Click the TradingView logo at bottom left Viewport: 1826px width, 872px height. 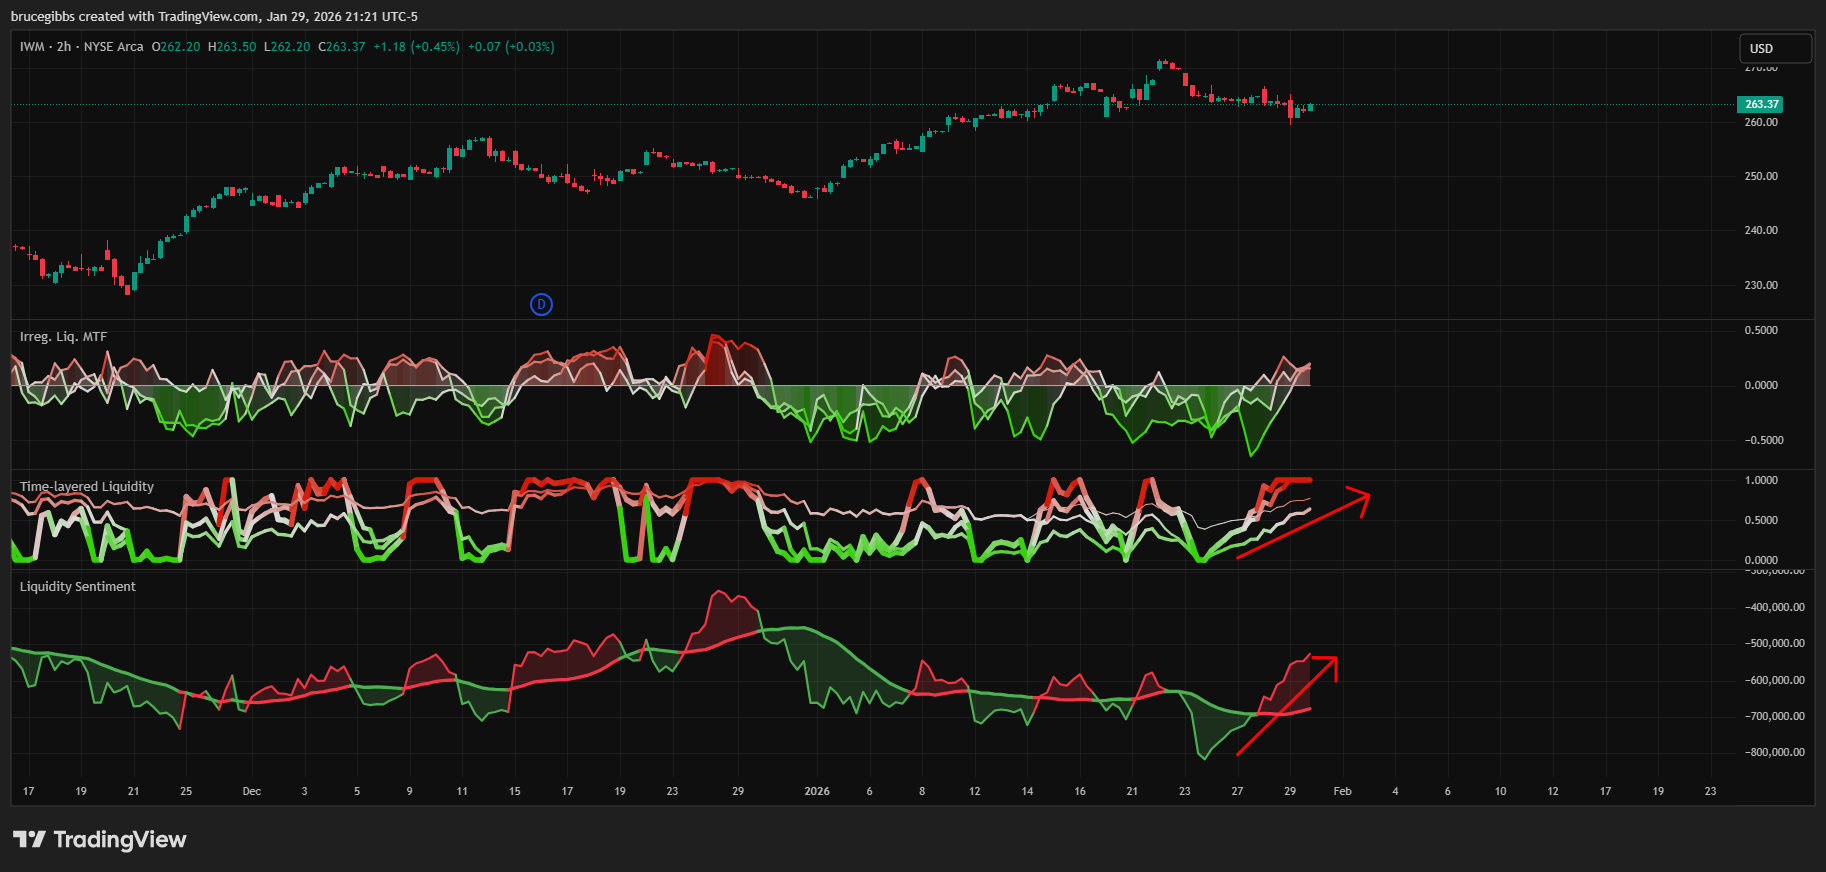[100, 839]
